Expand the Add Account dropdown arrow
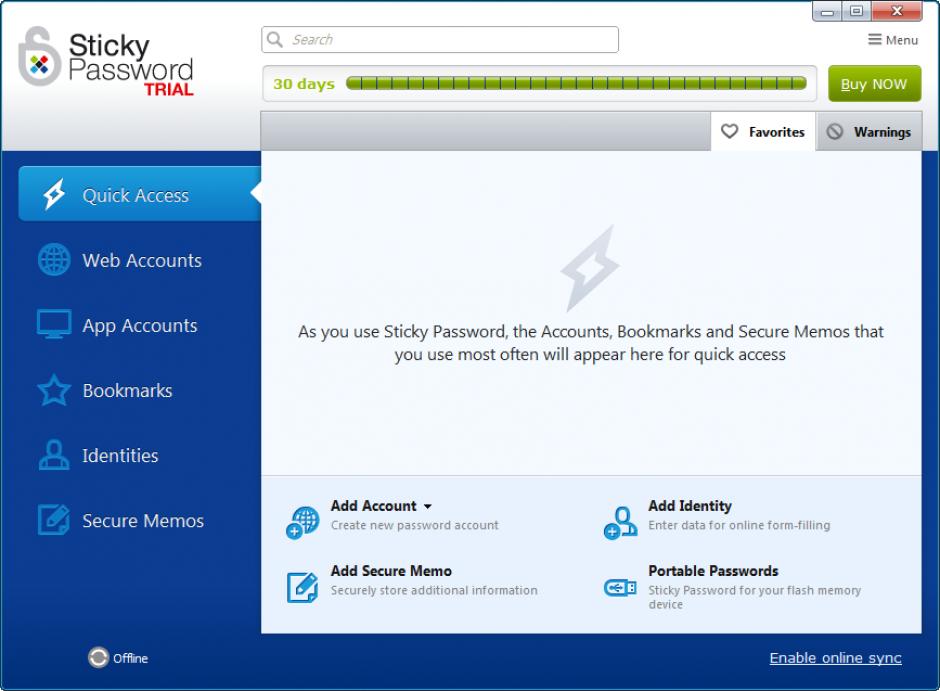 pyautogui.click(x=428, y=507)
